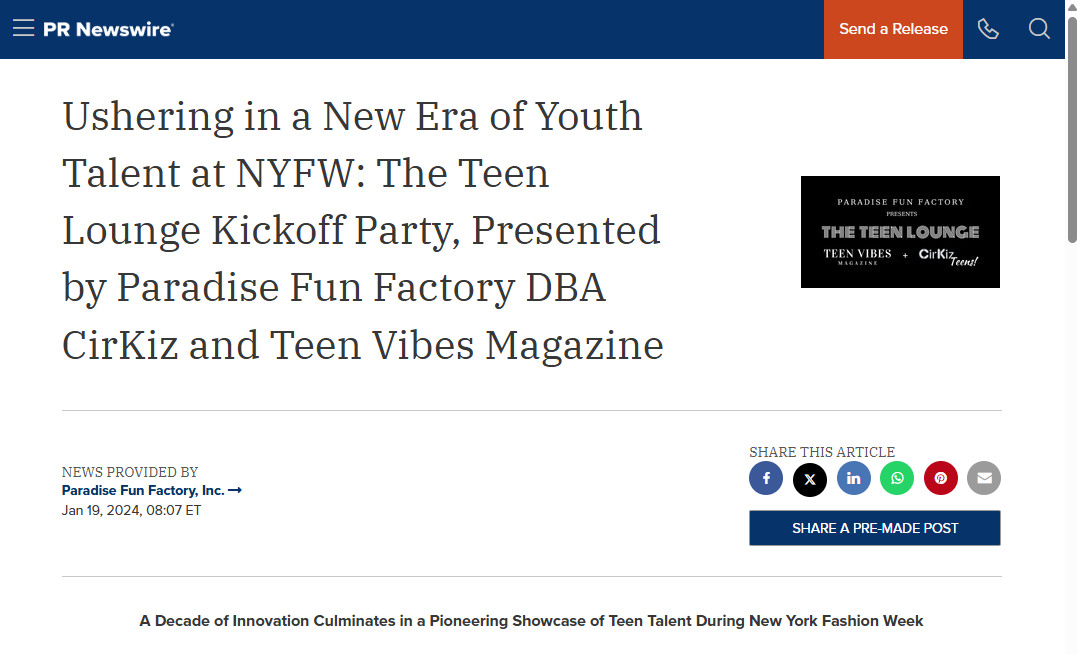Viewport: 1077px width, 655px height.
Task: Click the PR Newswire logo
Action: pyautogui.click(x=109, y=30)
